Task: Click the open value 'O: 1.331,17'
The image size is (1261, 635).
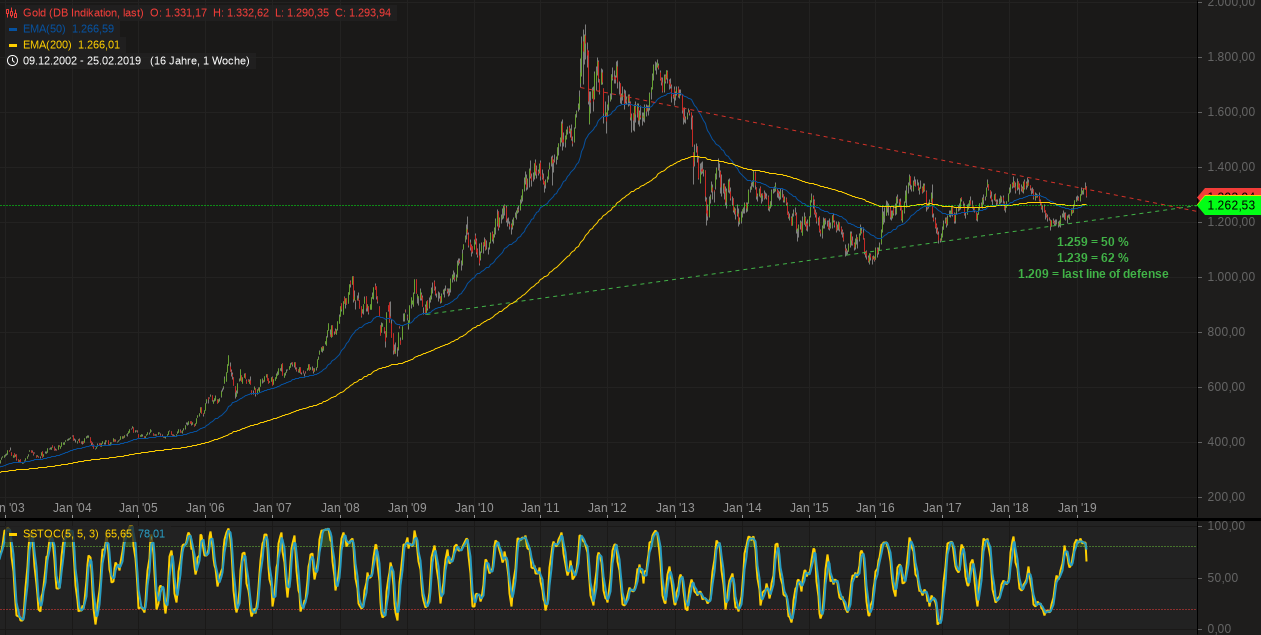Action: tap(178, 13)
